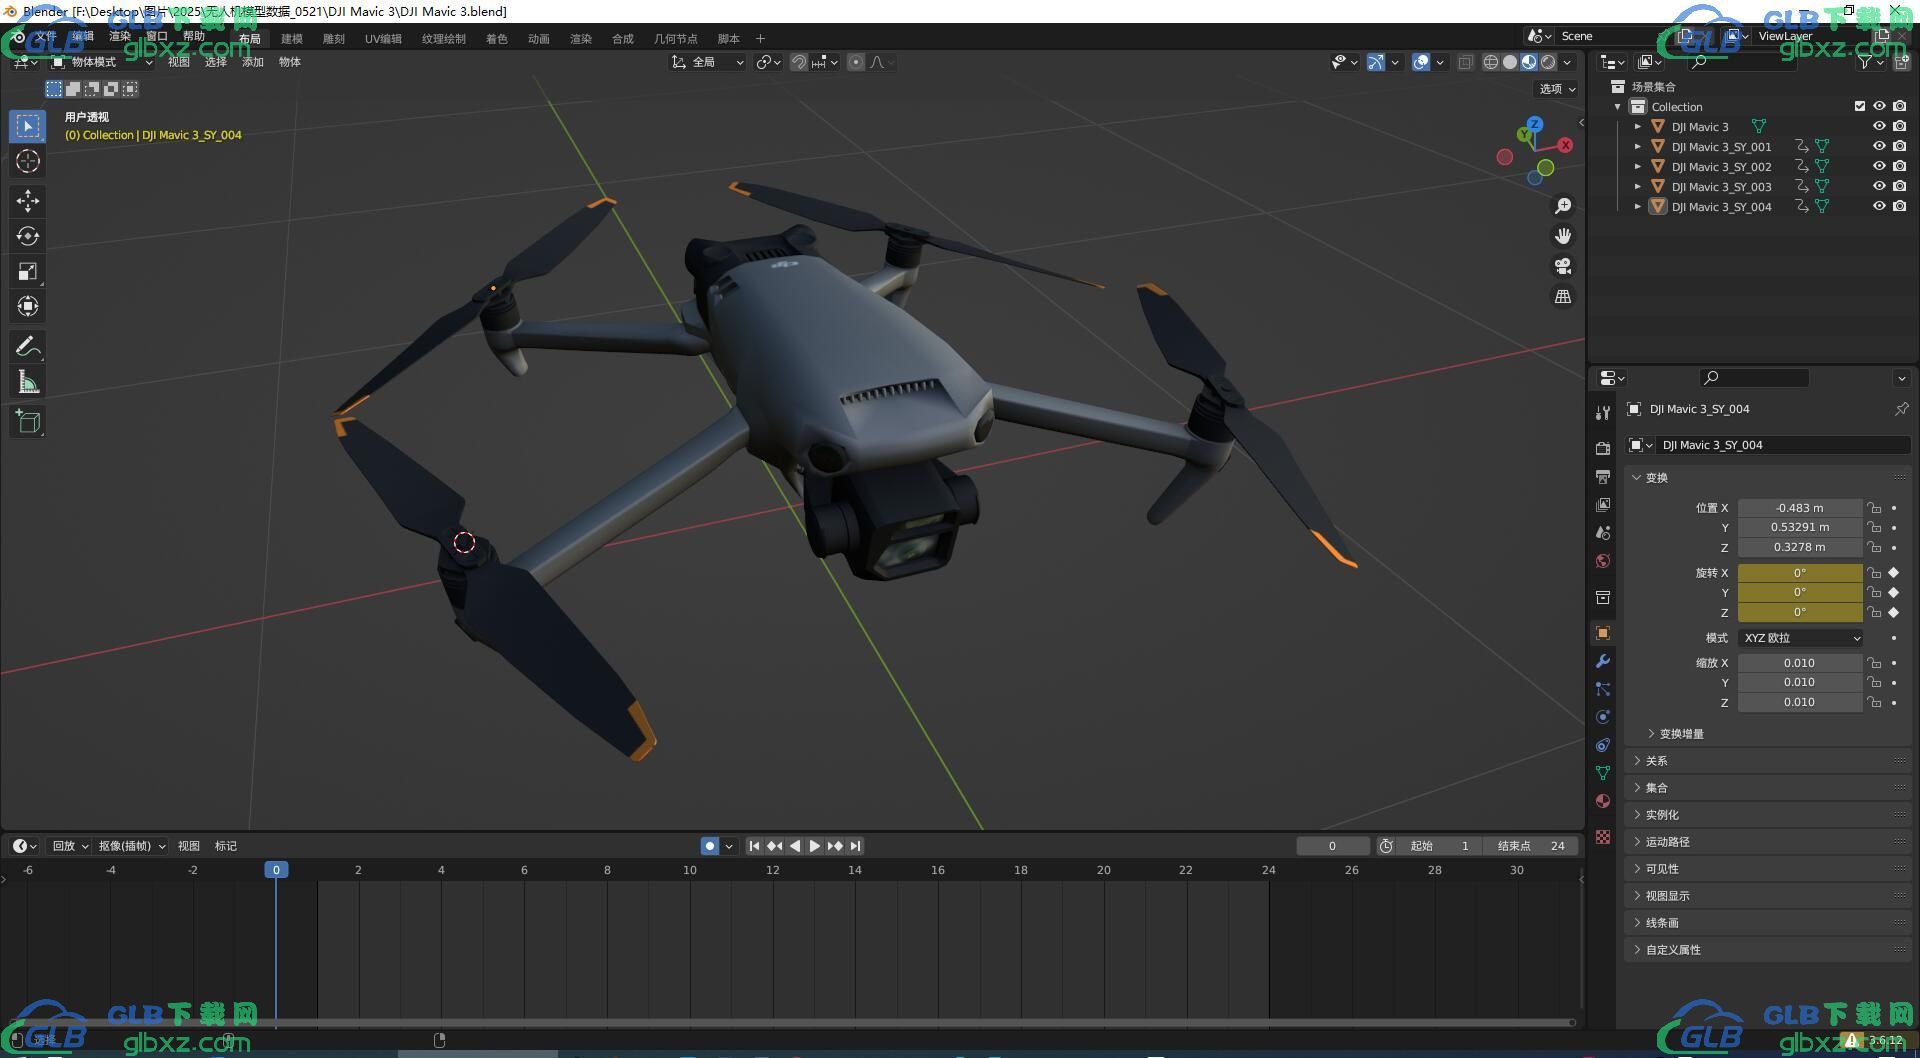
Task: Select the 3D Cursor tool
Action: click(x=28, y=161)
